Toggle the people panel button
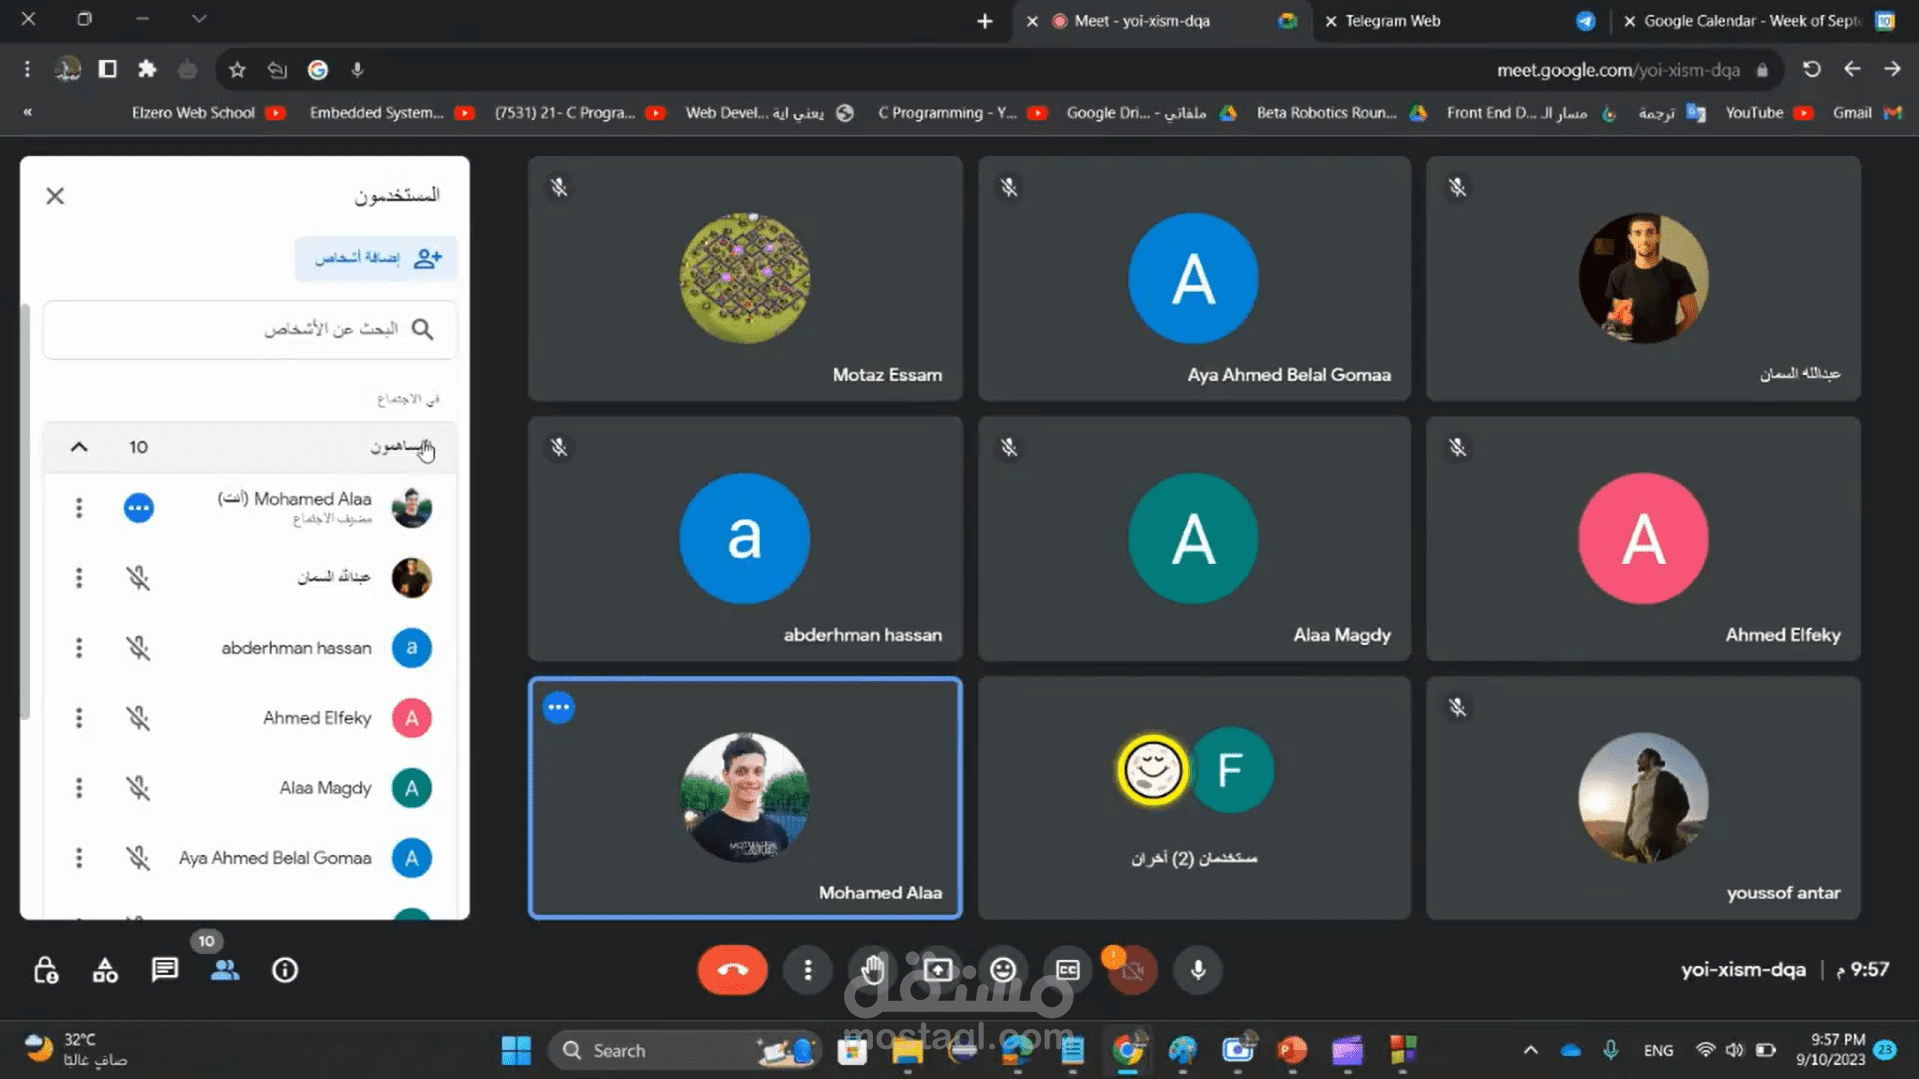1919x1079 pixels. tap(225, 970)
